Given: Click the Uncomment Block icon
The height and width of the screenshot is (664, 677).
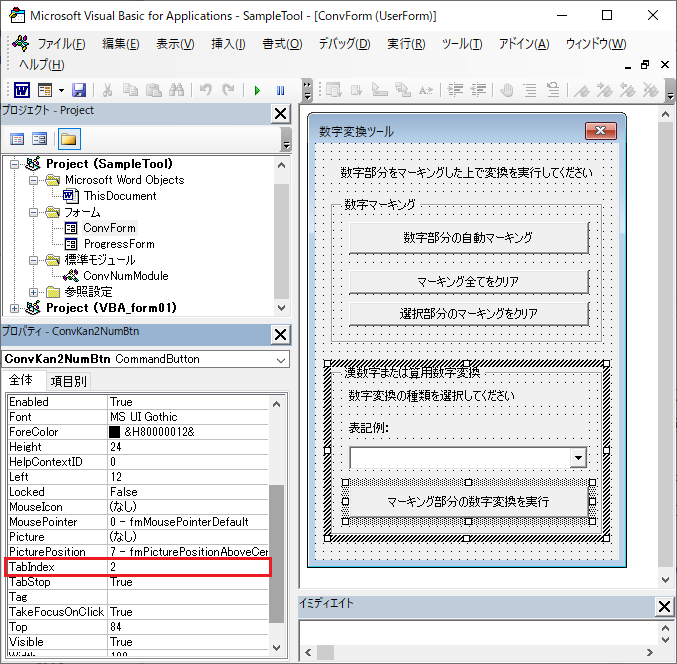Looking at the screenshot, I should point(553,90).
